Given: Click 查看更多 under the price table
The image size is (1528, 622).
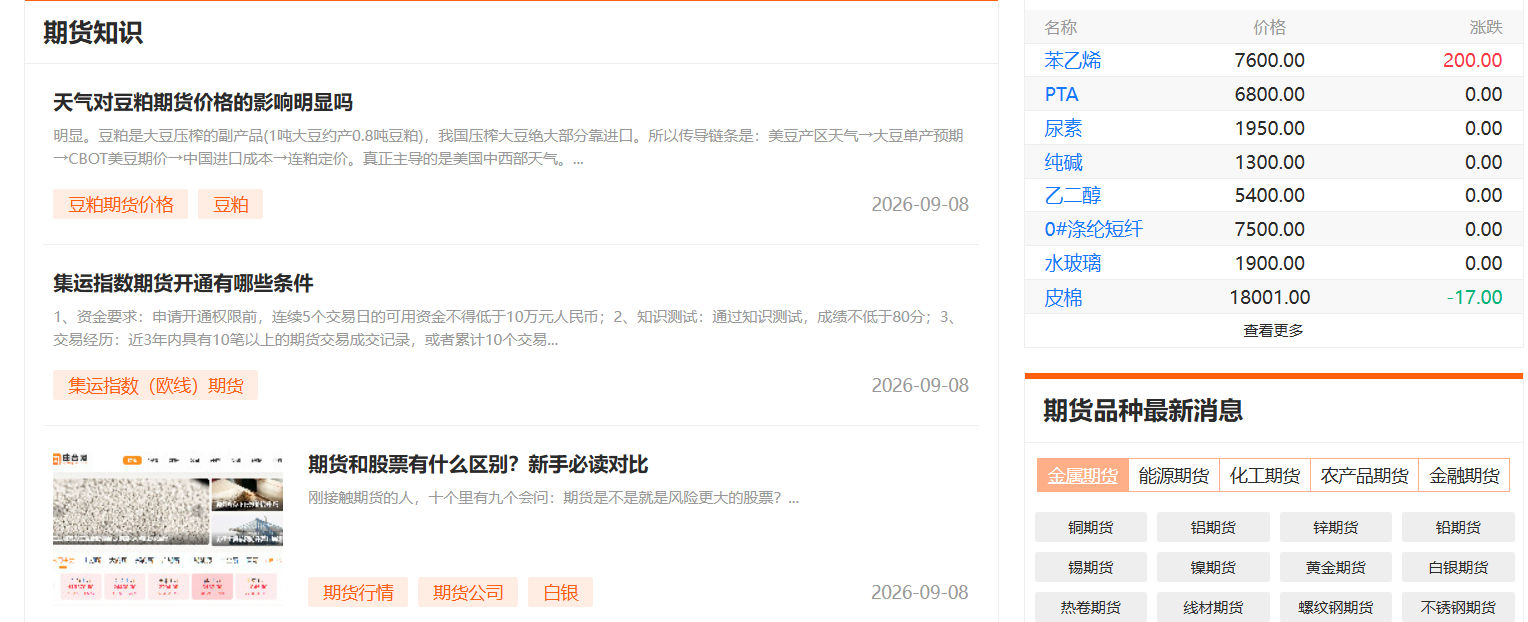Looking at the screenshot, I should pos(1273,330).
